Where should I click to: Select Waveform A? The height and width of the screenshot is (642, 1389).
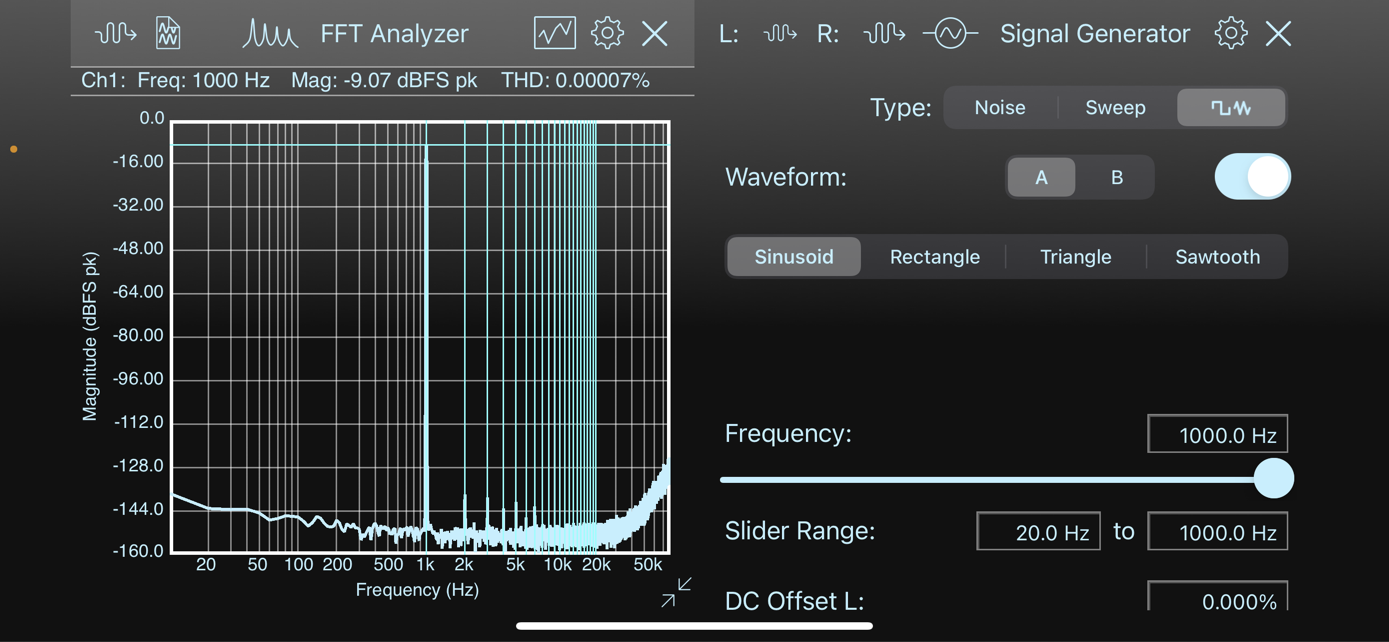(1042, 176)
